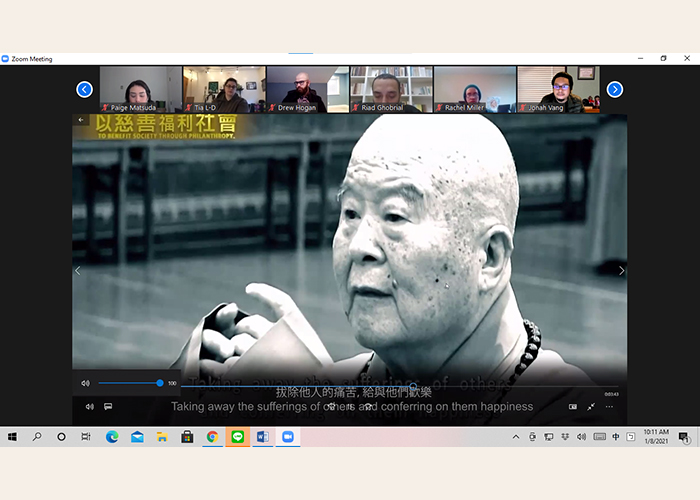This screenshot has width=700, height=500.
Task: Select Drew Hogan's video thumbnail
Action: point(308,89)
